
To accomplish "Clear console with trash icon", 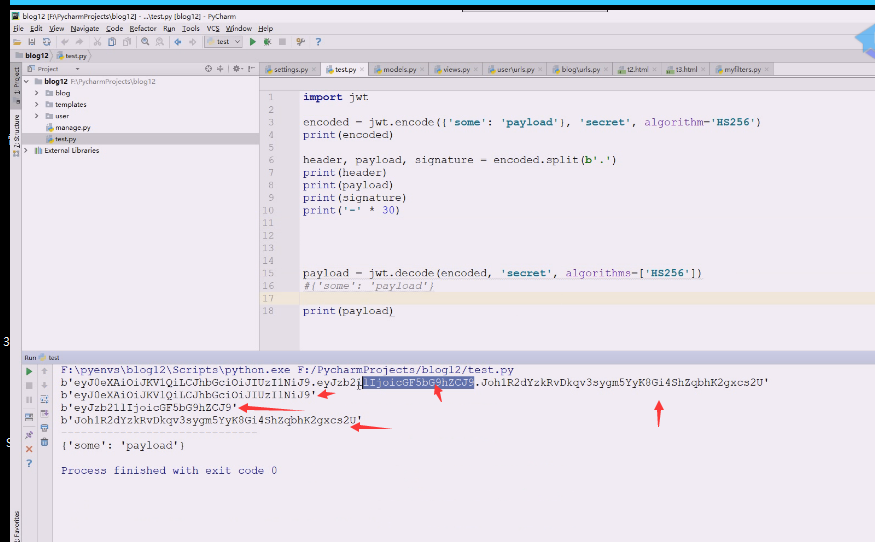I will pos(45,442).
